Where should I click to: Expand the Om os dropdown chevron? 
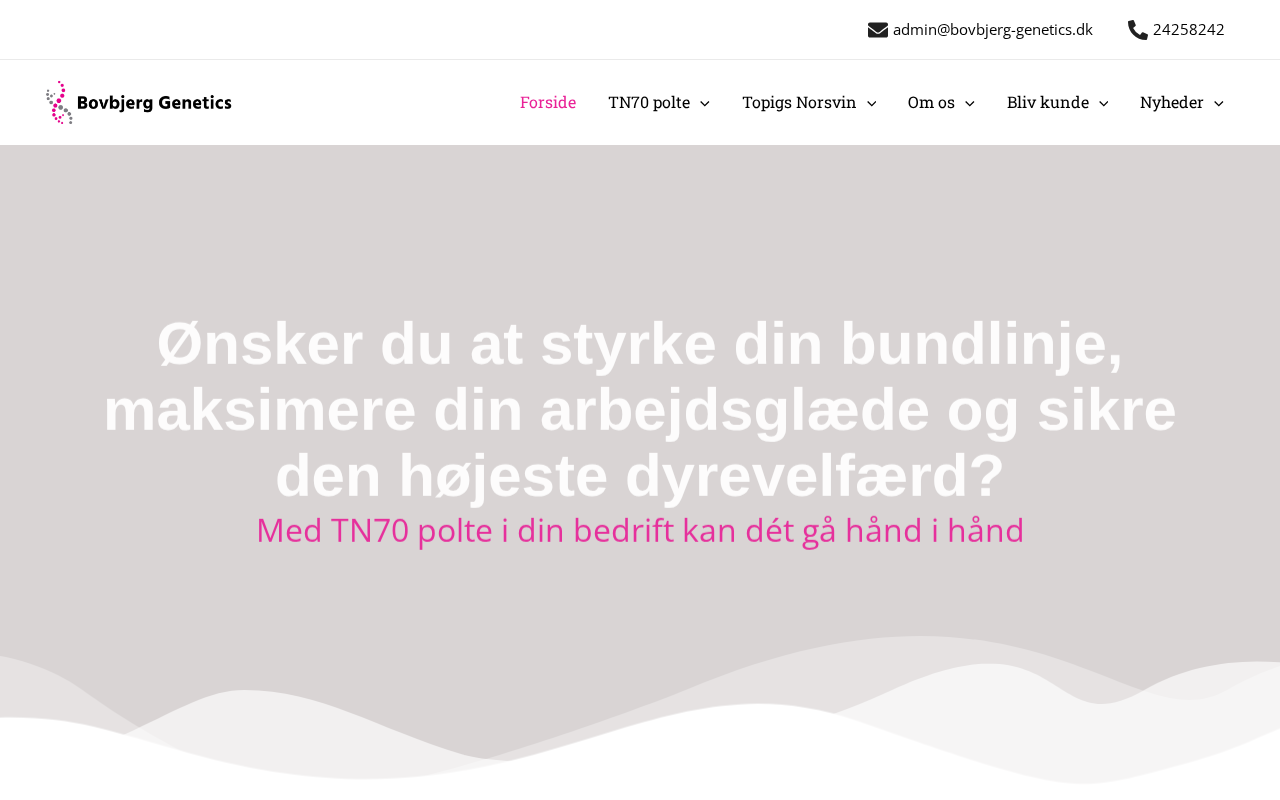(969, 103)
